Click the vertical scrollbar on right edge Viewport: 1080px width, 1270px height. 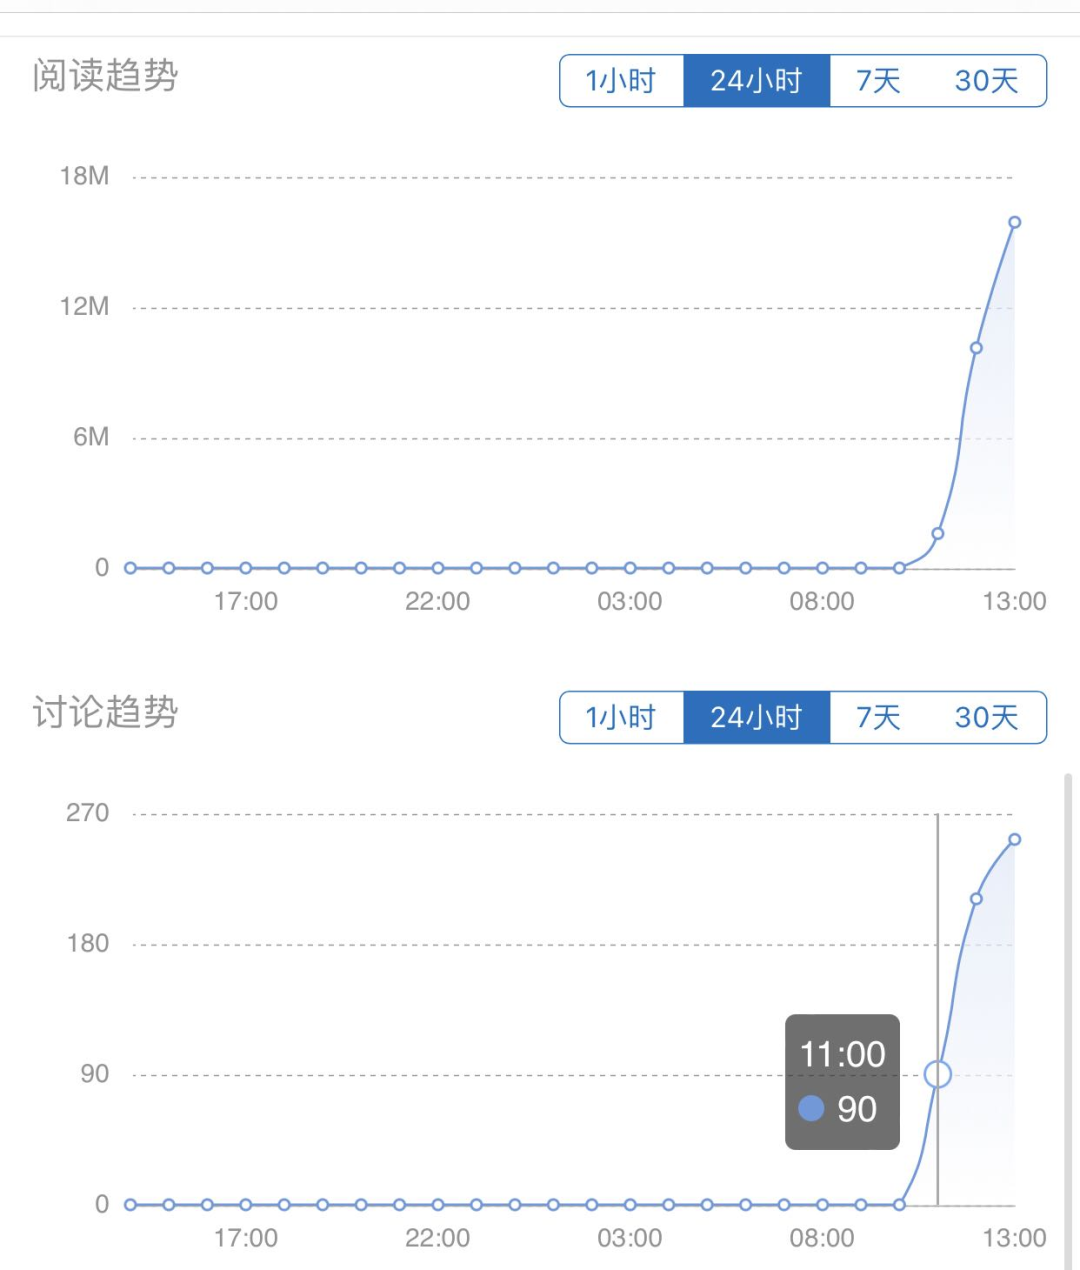(x=1067, y=1000)
